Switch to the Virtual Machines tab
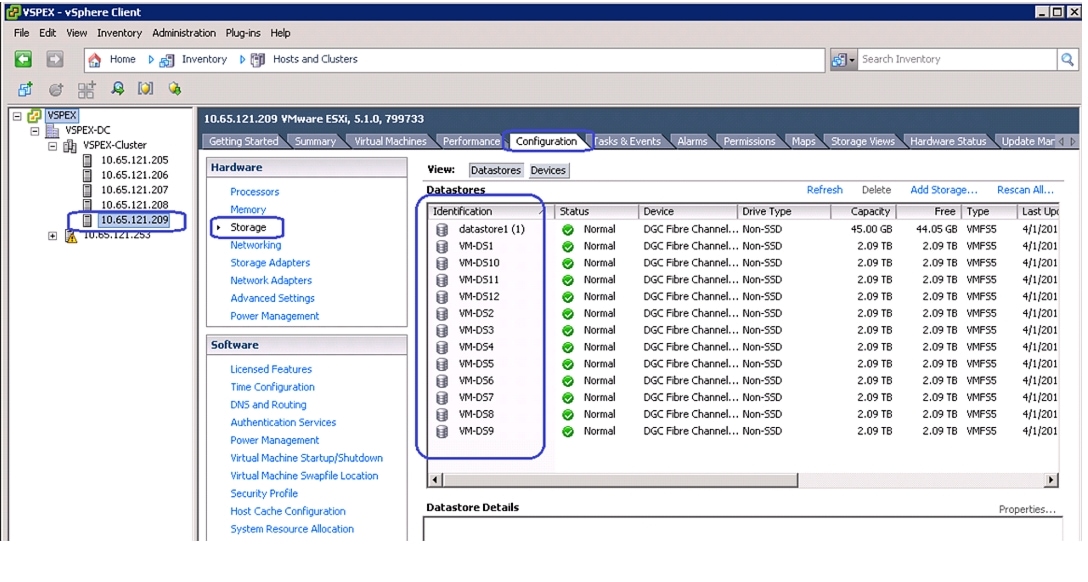The height and width of the screenshot is (582, 1088). click(x=390, y=141)
